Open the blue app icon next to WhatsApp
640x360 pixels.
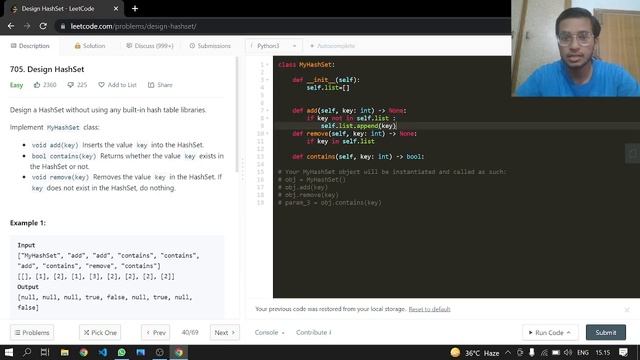click(140, 352)
